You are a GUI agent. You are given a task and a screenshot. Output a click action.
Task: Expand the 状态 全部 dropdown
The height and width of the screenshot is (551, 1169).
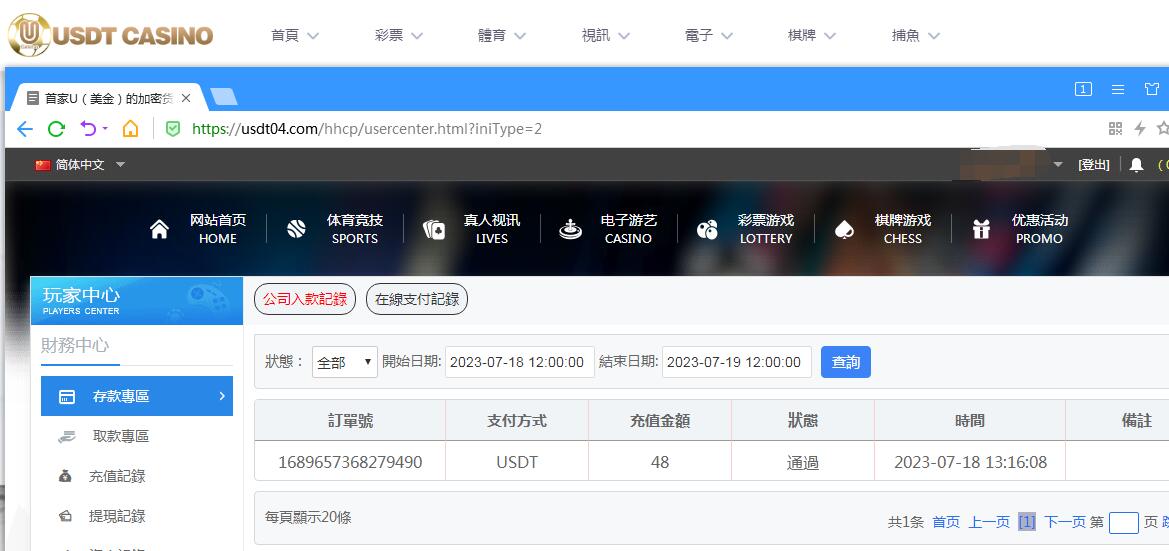(x=344, y=363)
